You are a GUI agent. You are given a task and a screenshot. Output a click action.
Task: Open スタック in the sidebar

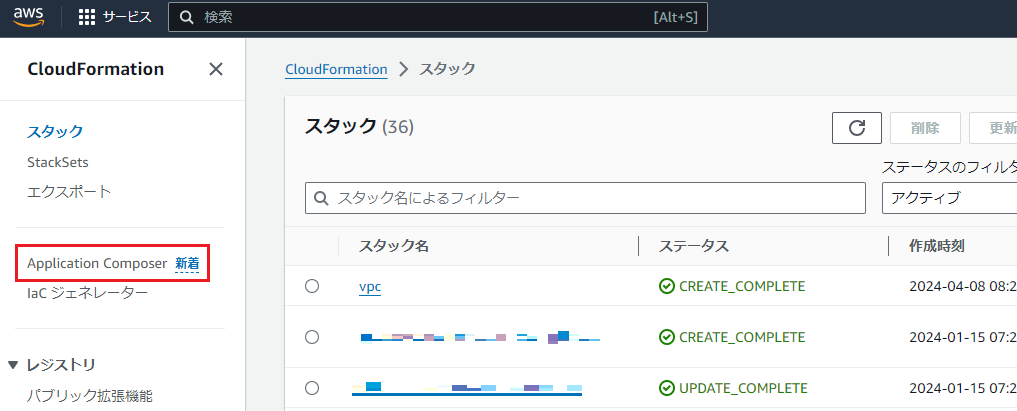coord(55,132)
